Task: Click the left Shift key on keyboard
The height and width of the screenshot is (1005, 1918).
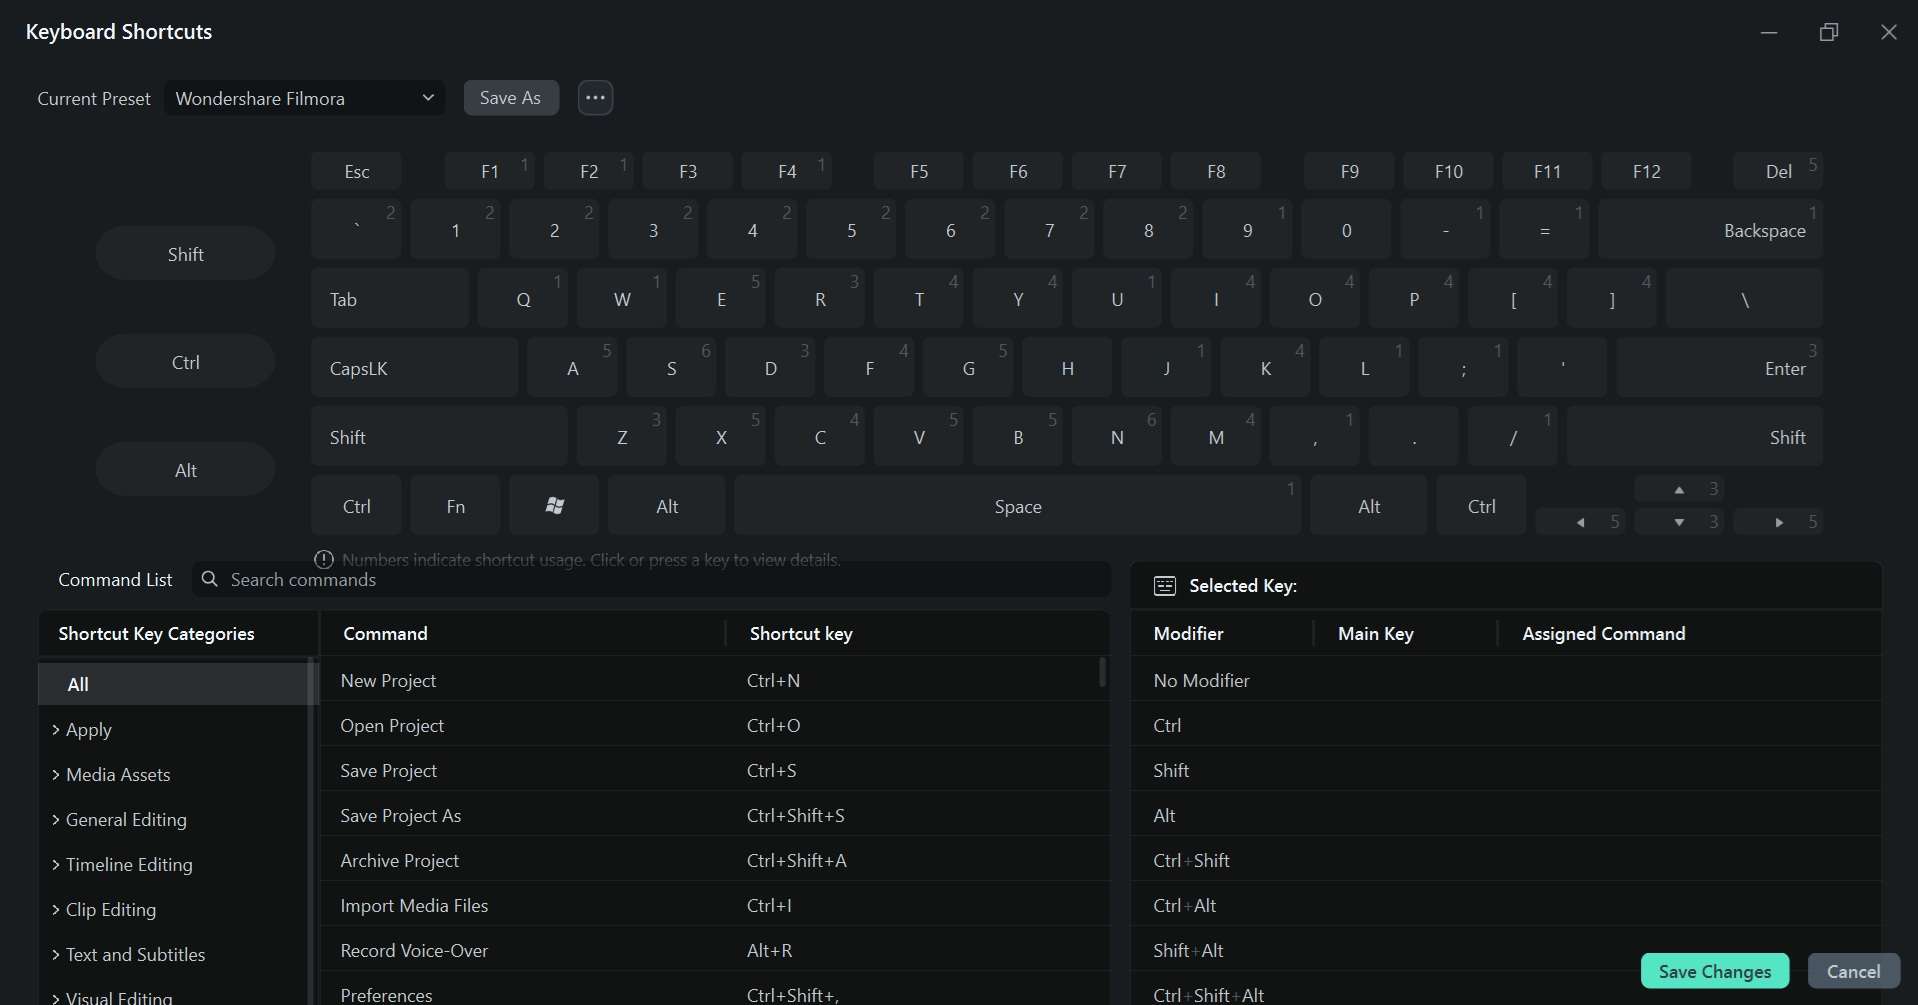Action: [x=439, y=436]
